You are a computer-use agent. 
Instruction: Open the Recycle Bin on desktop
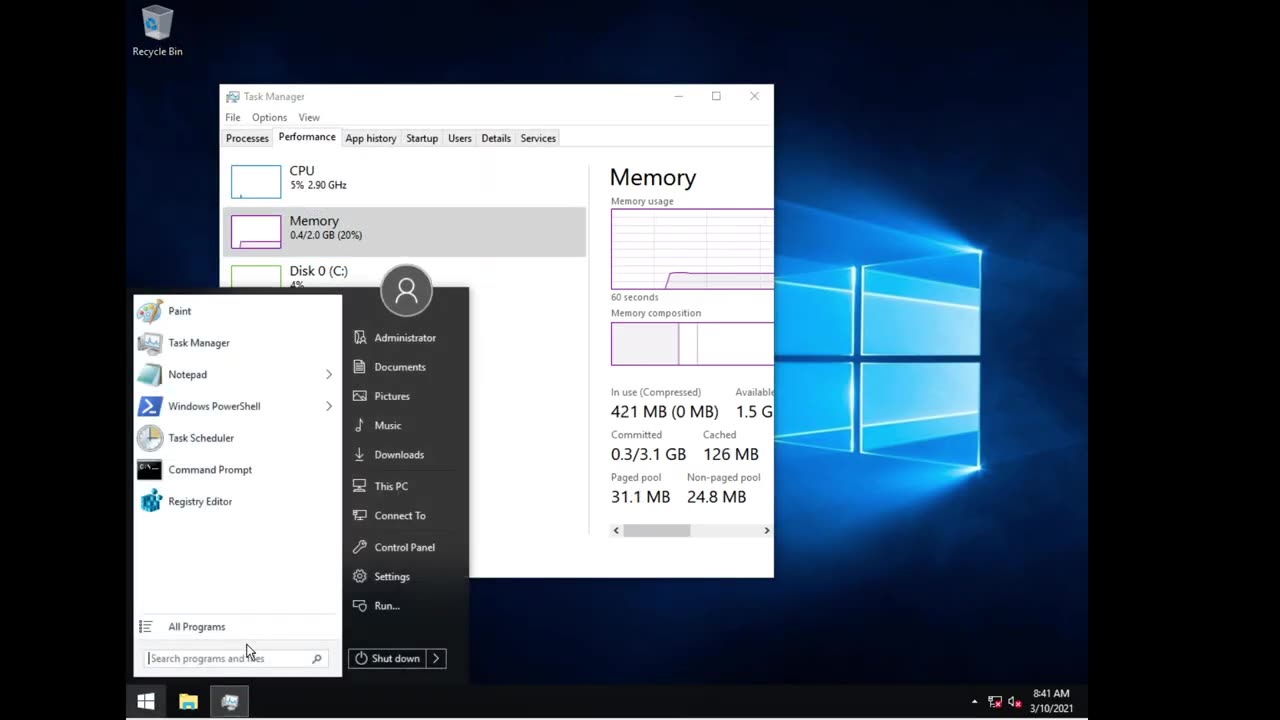(x=157, y=31)
